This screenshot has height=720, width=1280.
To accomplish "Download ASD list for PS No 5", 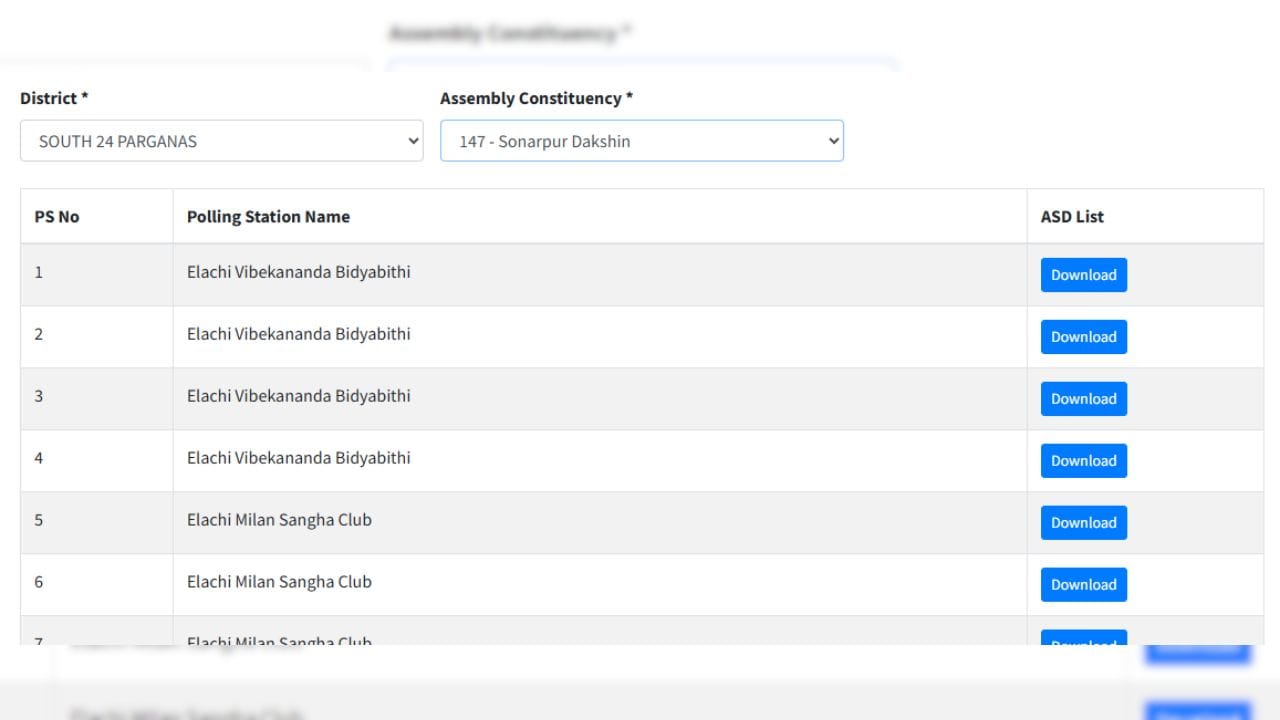I will 1083,523.
